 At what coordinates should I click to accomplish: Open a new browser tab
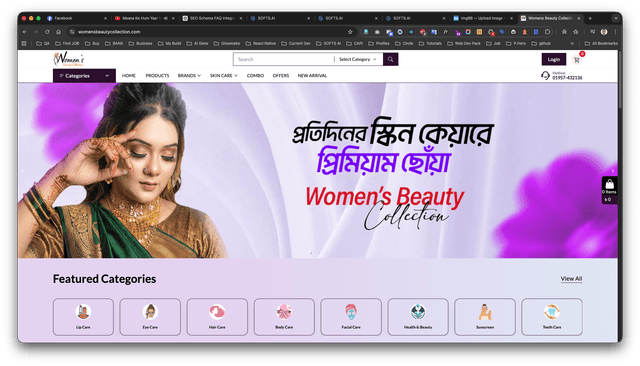tap(590, 18)
